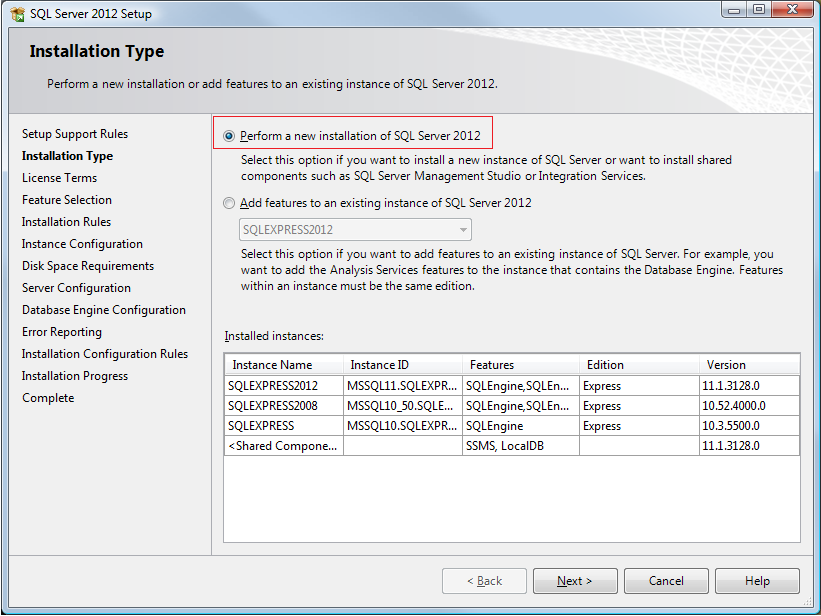This screenshot has height=616, width=821.
Task: Sort by Version column header
Action: click(749, 365)
